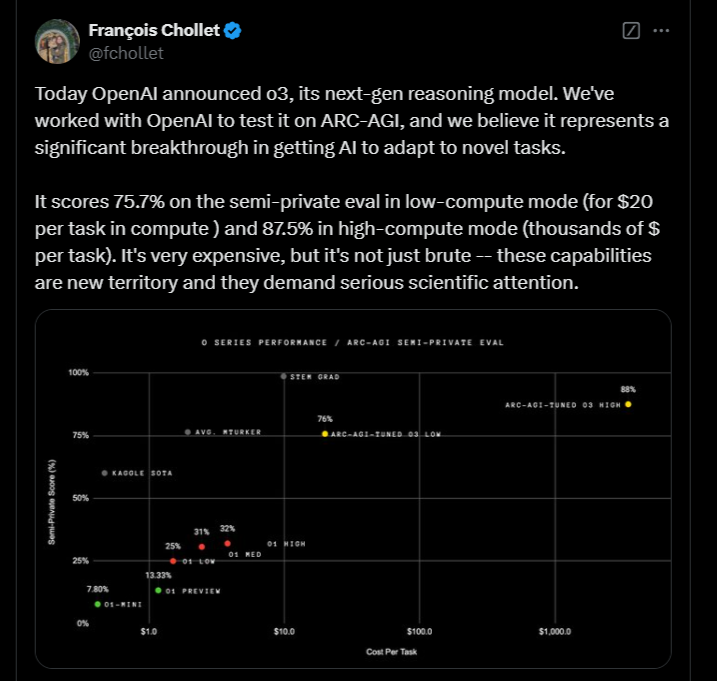Select the red data point labeled 31%
717x681 pixels.
(x=202, y=546)
